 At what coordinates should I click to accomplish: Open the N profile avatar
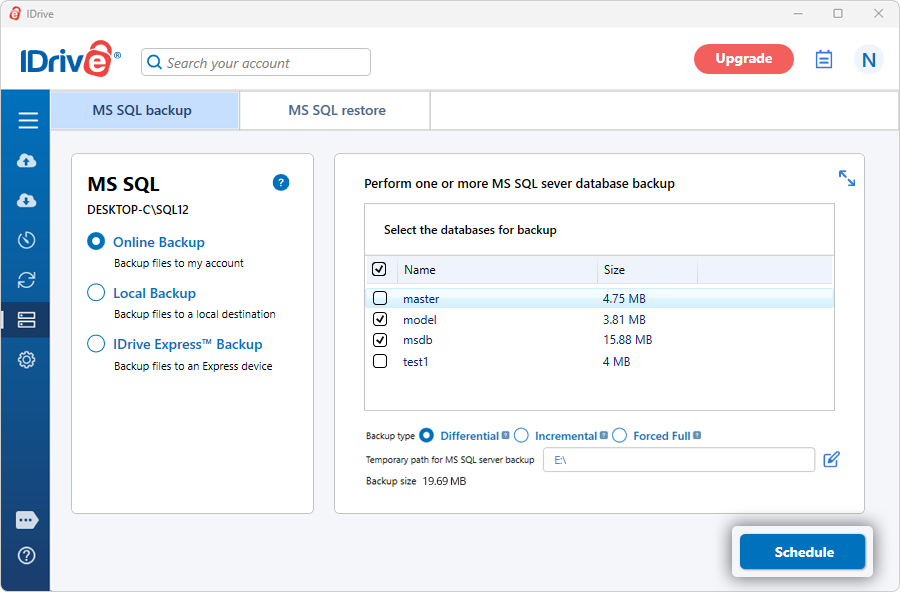868,59
